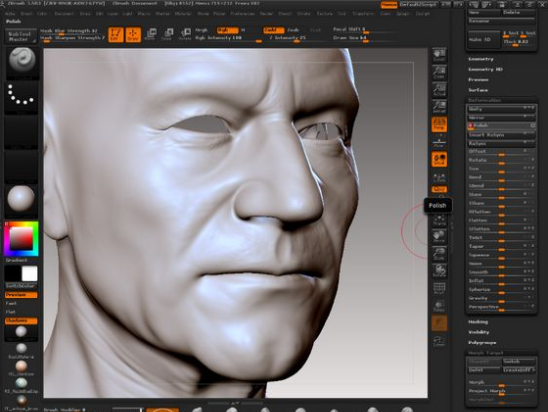Open the Document menu
Image resolution: width=548 pixels, height=412 pixels.
click(x=64, y=14)
